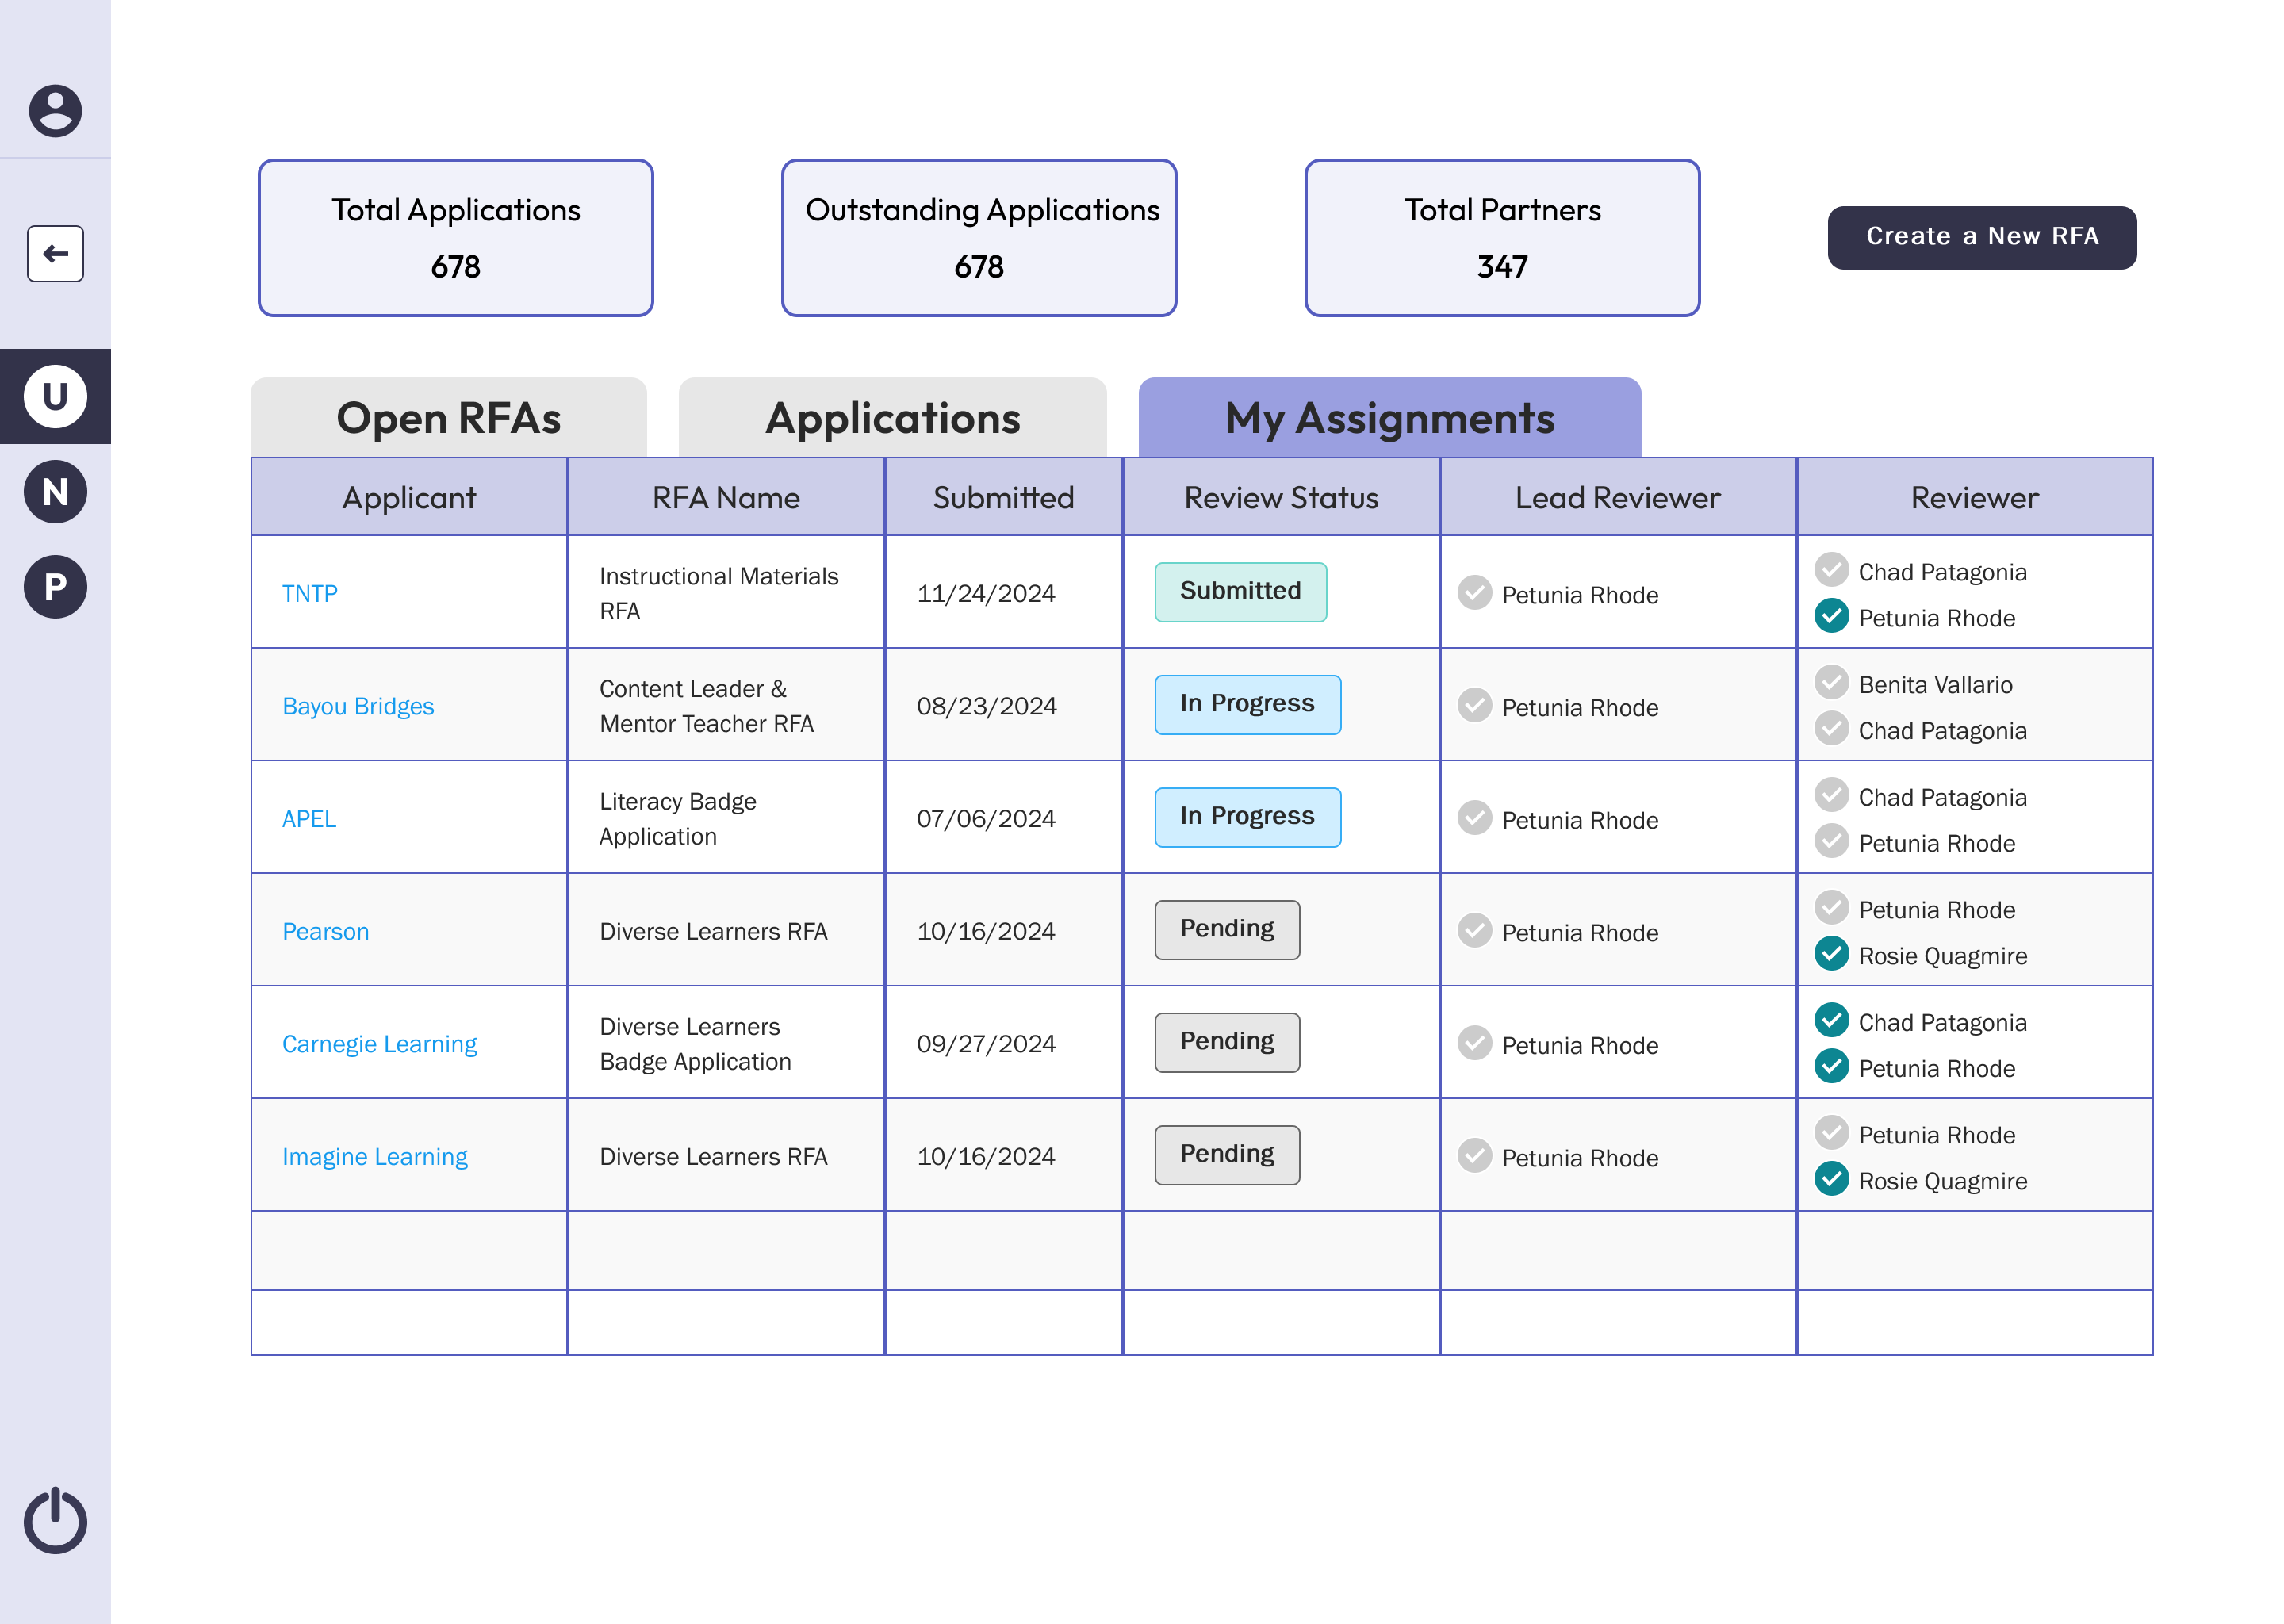This screenshot has height=1624, width=2284.
Task: Click Create a New RFA button
Action: point(1981,237)
